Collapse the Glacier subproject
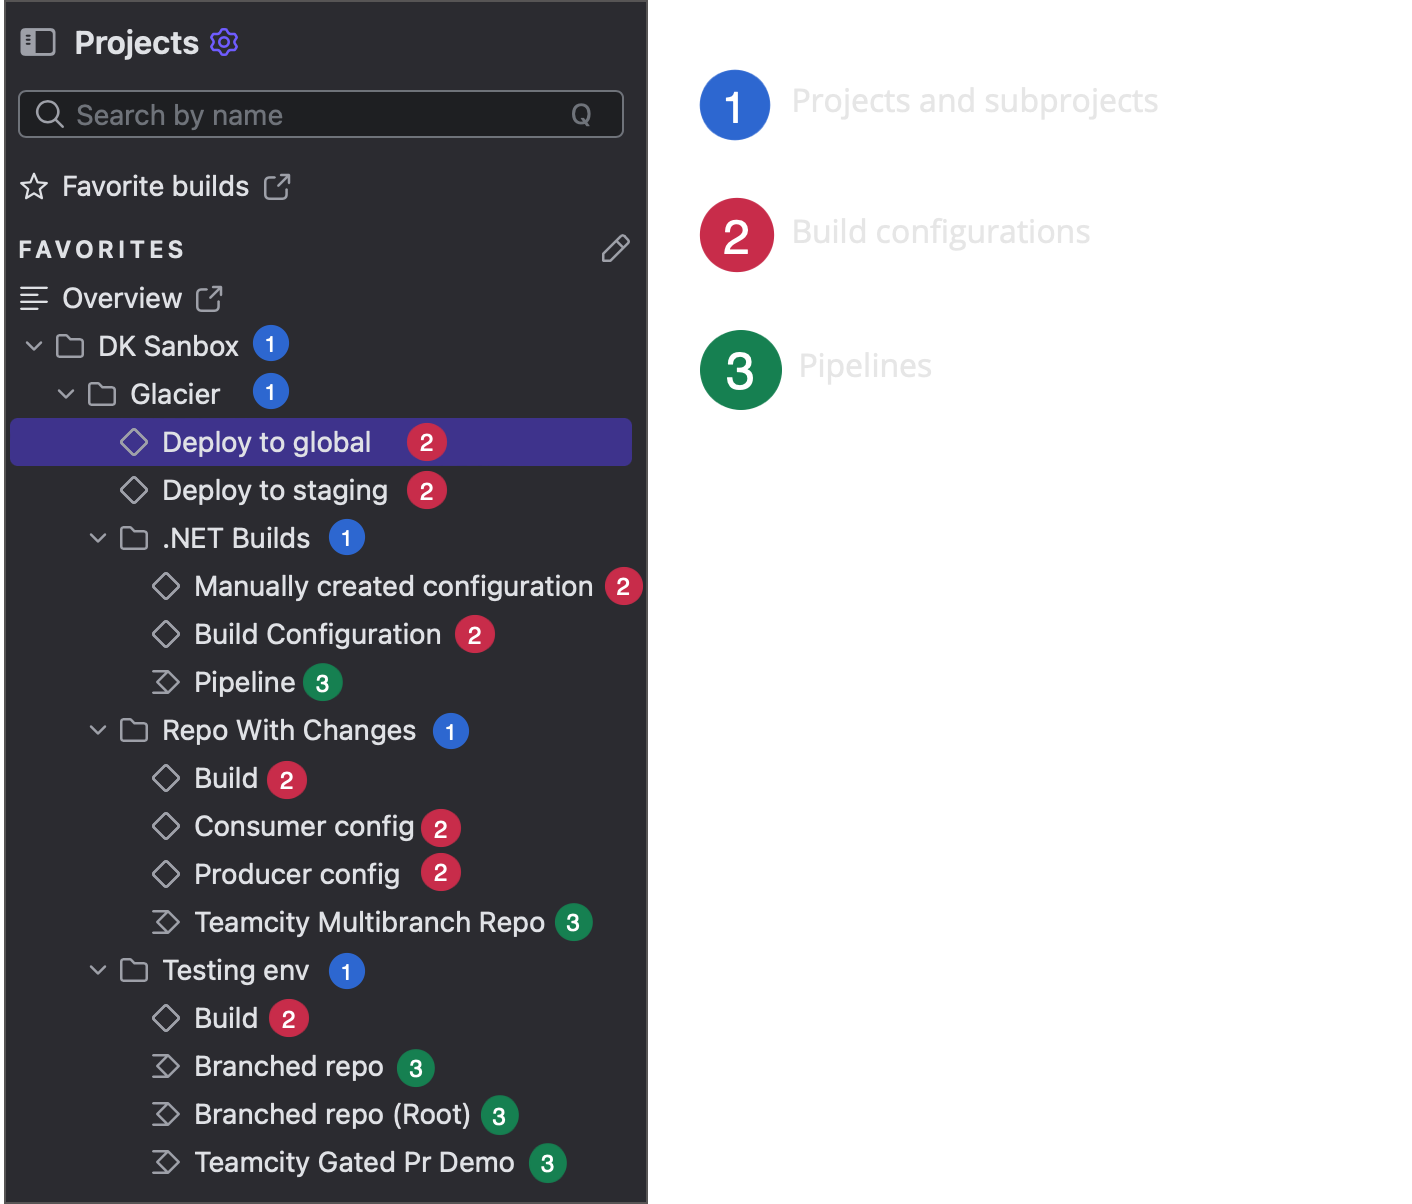This screenshot has height=1204, width=1412. pyautogui.click(x=66, y=394)
